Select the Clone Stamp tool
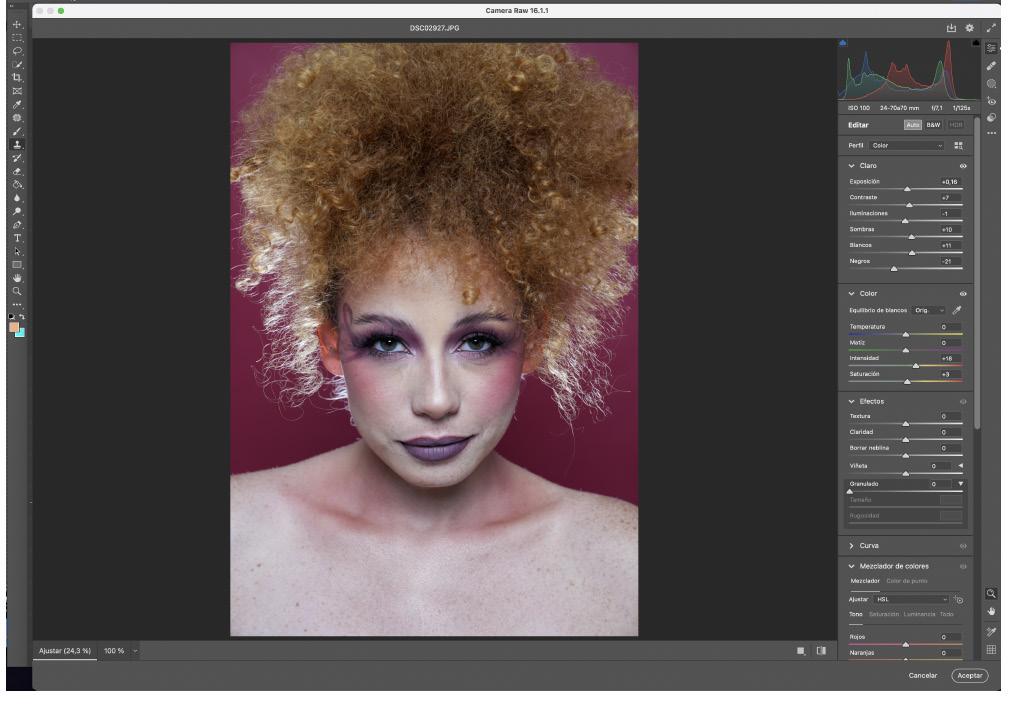The height and width of the screenshot is (710, 1026). point(17,145)
